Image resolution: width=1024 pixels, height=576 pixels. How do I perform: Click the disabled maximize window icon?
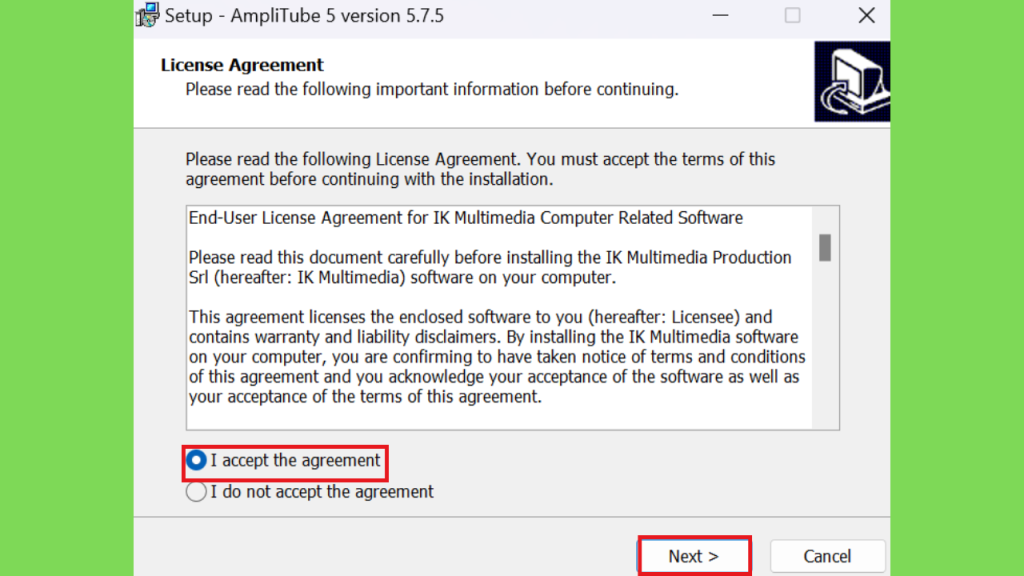[x=792, y=15]
